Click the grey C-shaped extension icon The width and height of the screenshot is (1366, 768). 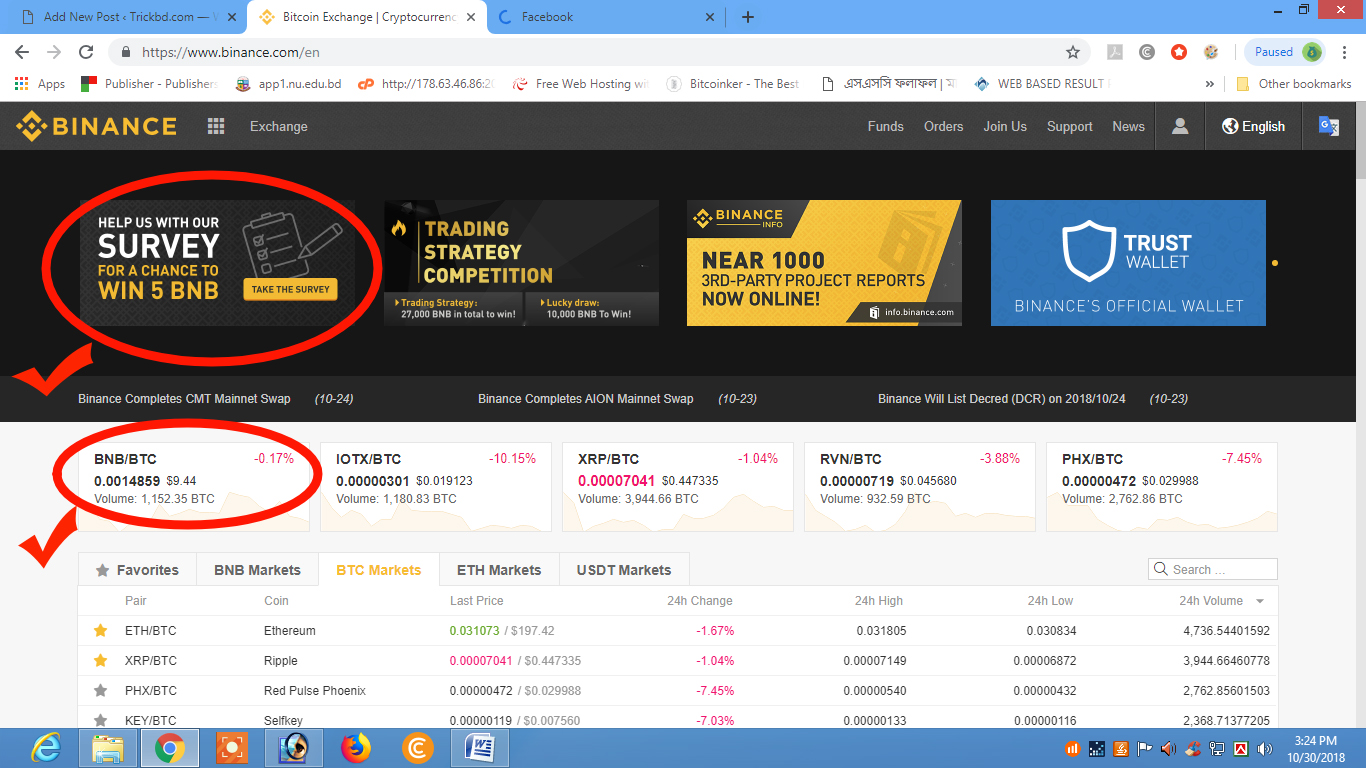coord(1147,52)
